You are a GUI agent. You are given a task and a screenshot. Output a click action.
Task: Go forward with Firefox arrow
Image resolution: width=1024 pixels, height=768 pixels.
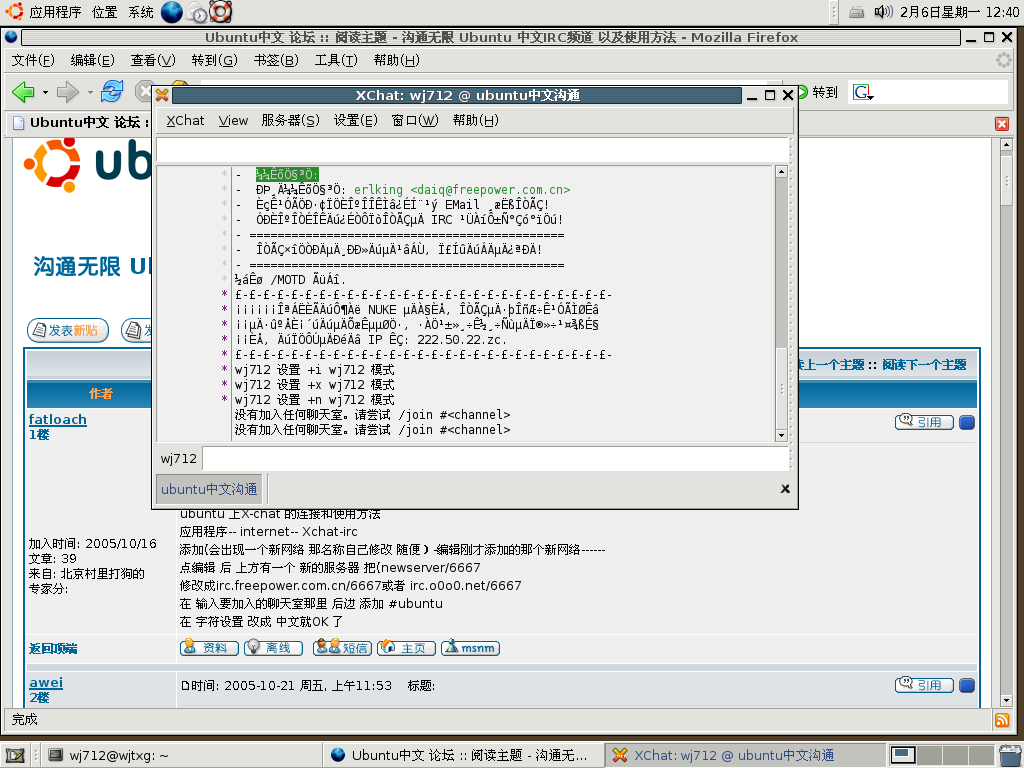click(x=67, y=92)
